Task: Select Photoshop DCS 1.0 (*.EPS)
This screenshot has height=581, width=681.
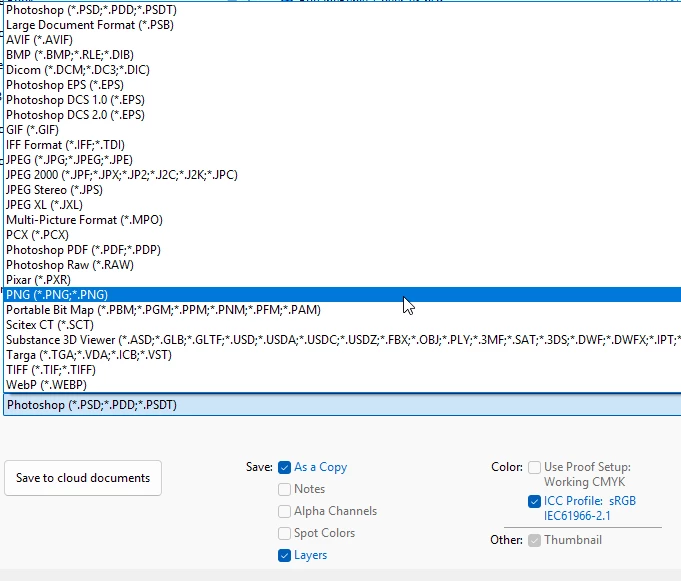Action: tap(342, 100)
